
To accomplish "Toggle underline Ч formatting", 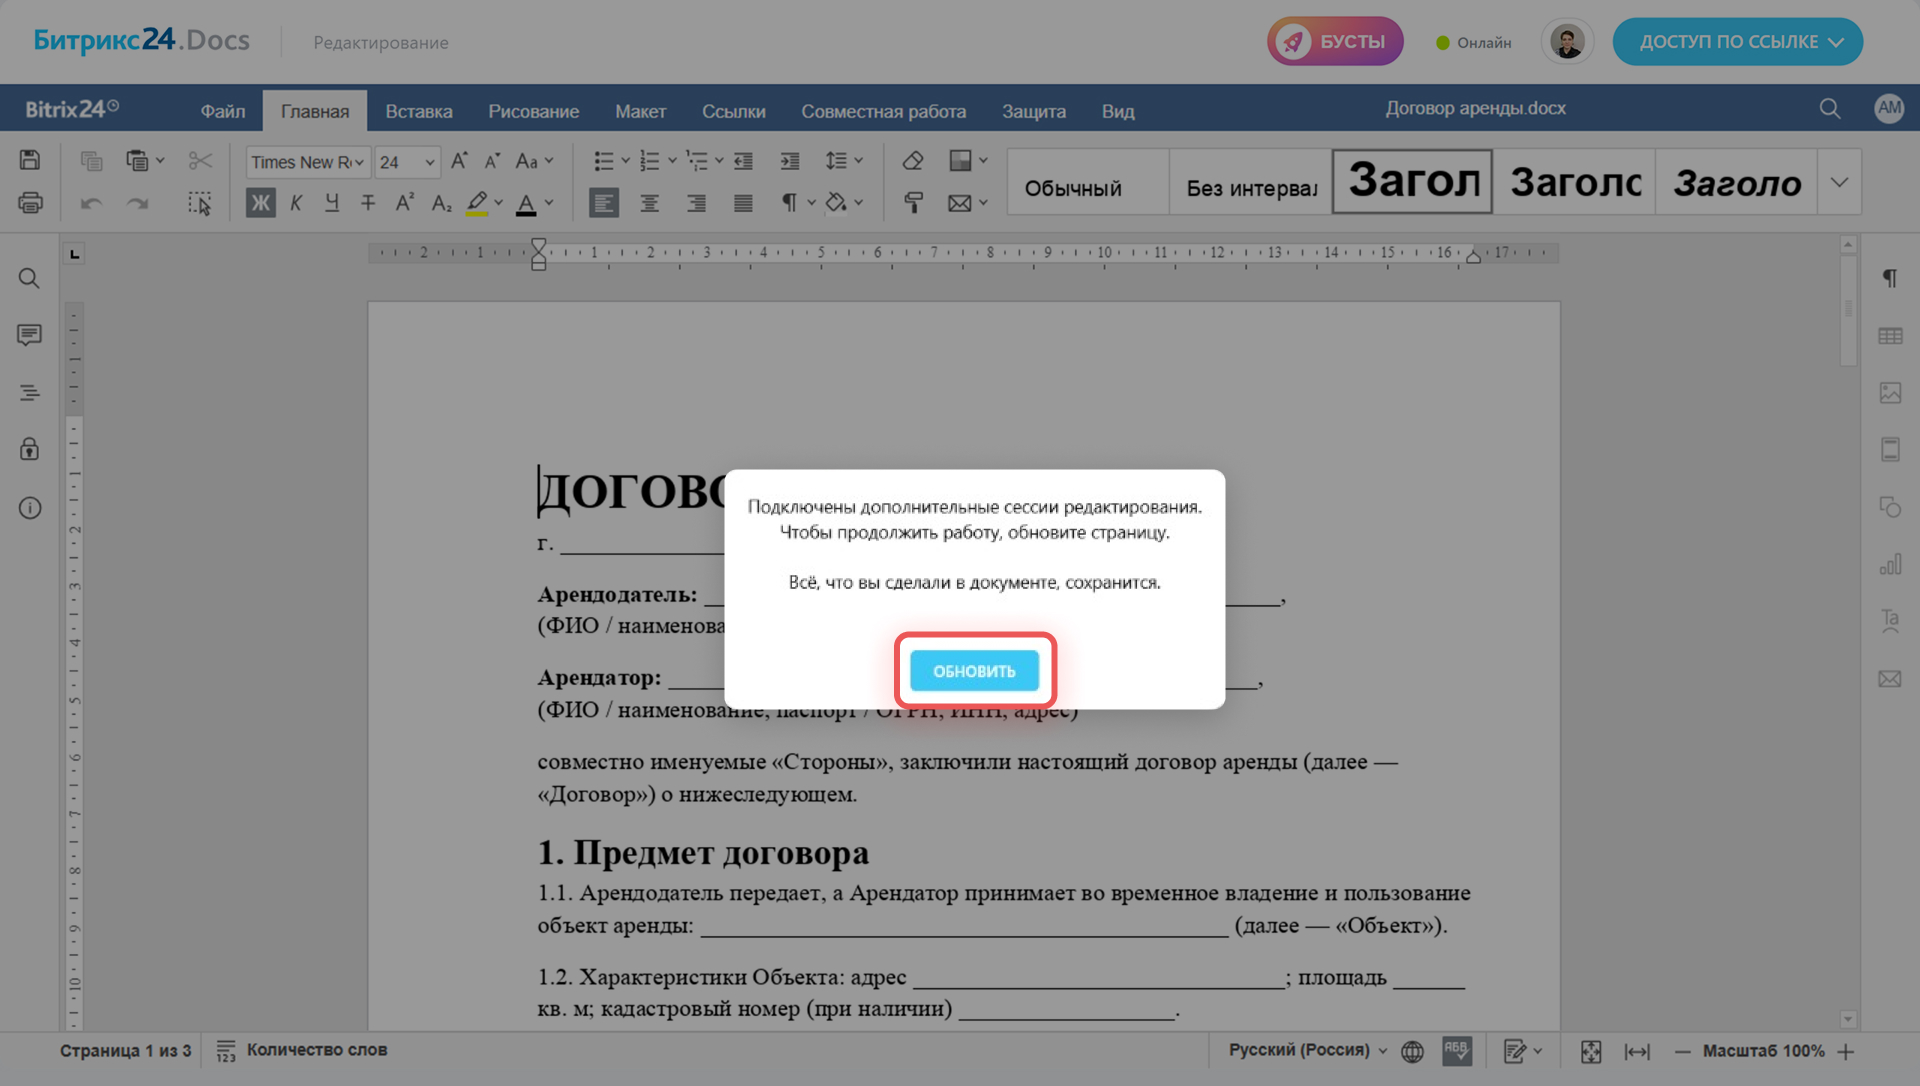I will click(x=332, y=203).
